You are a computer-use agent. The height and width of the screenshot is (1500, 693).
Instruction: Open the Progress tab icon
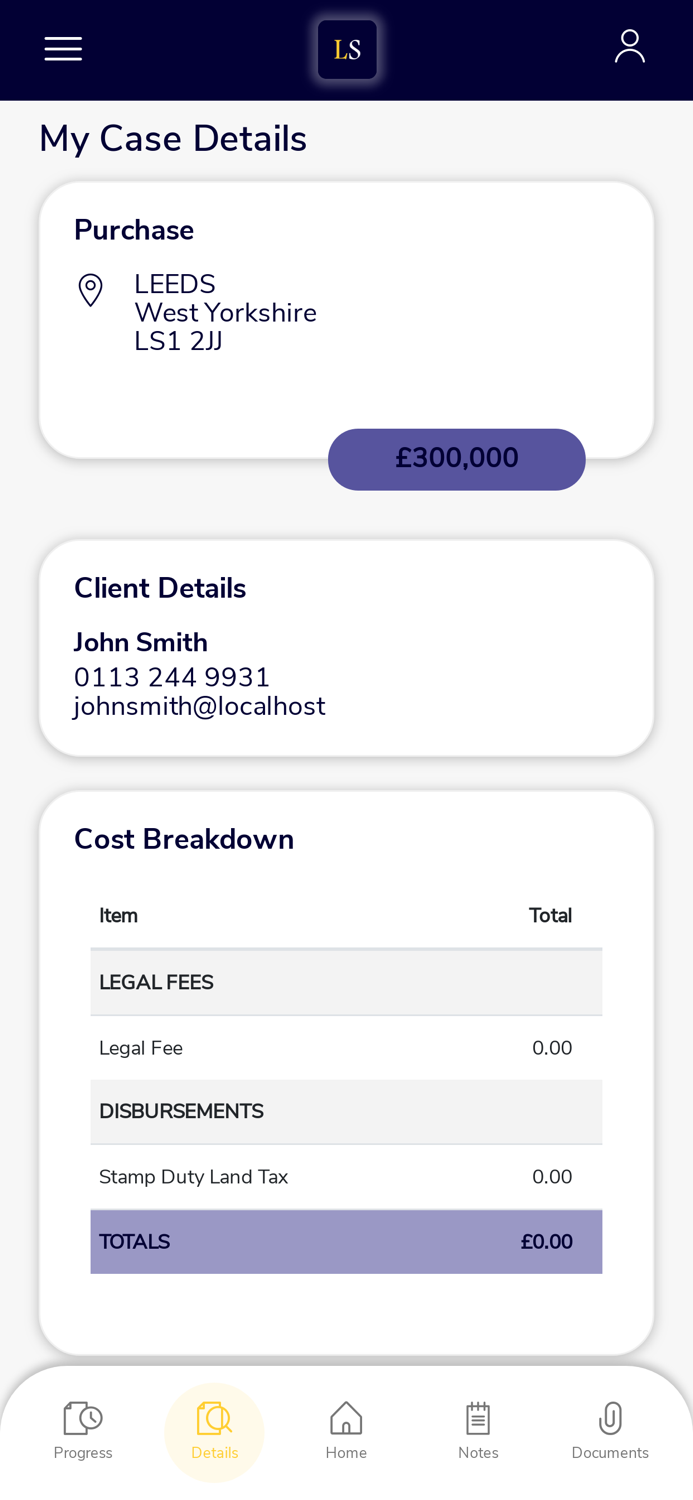[x=81, y=1417]
